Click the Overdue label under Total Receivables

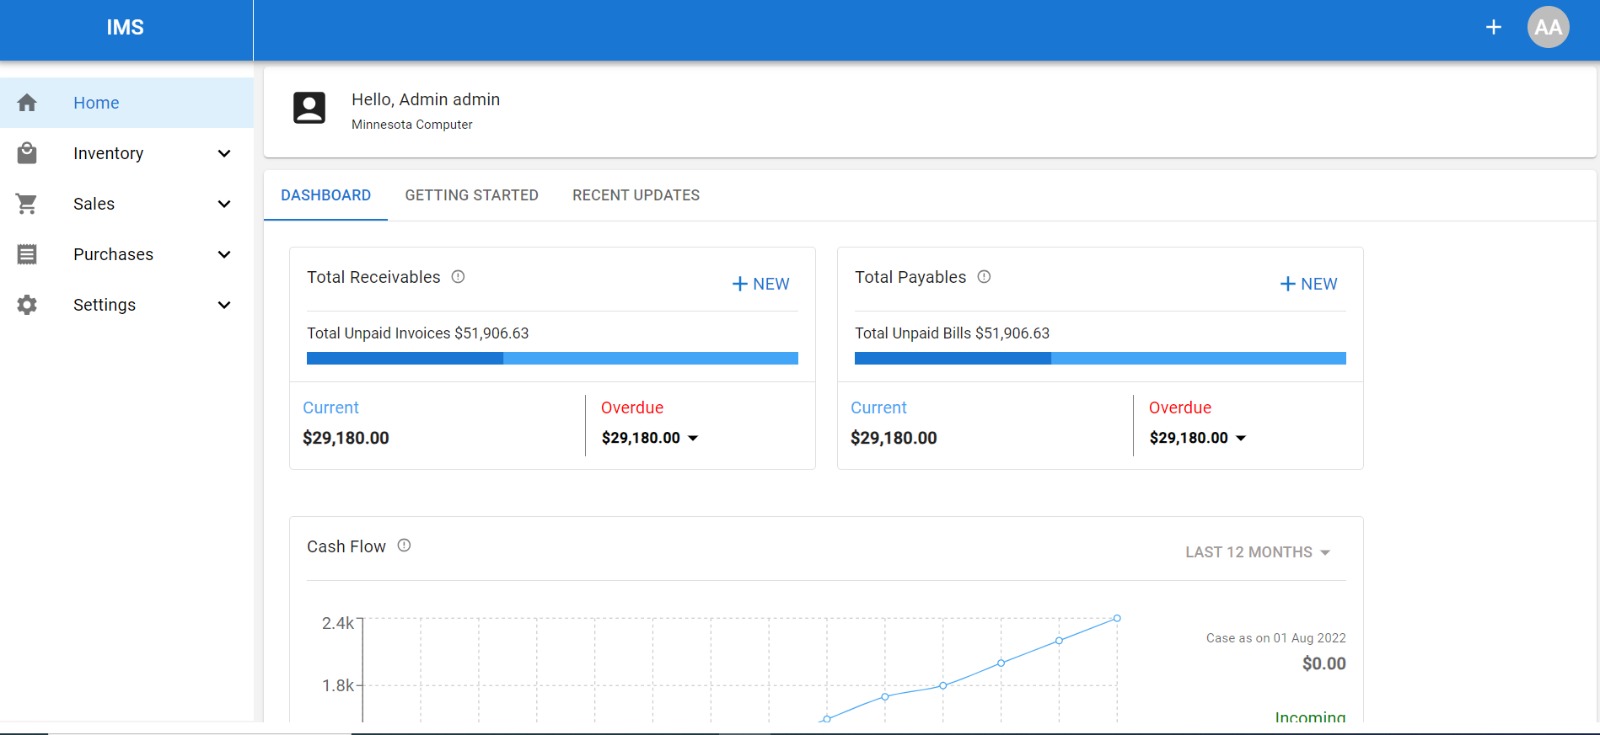632,408
